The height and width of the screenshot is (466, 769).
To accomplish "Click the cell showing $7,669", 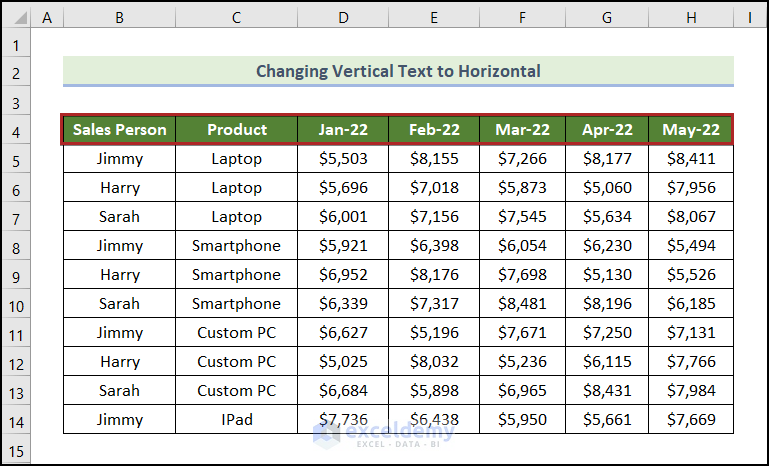I will (x=690, y=420).
